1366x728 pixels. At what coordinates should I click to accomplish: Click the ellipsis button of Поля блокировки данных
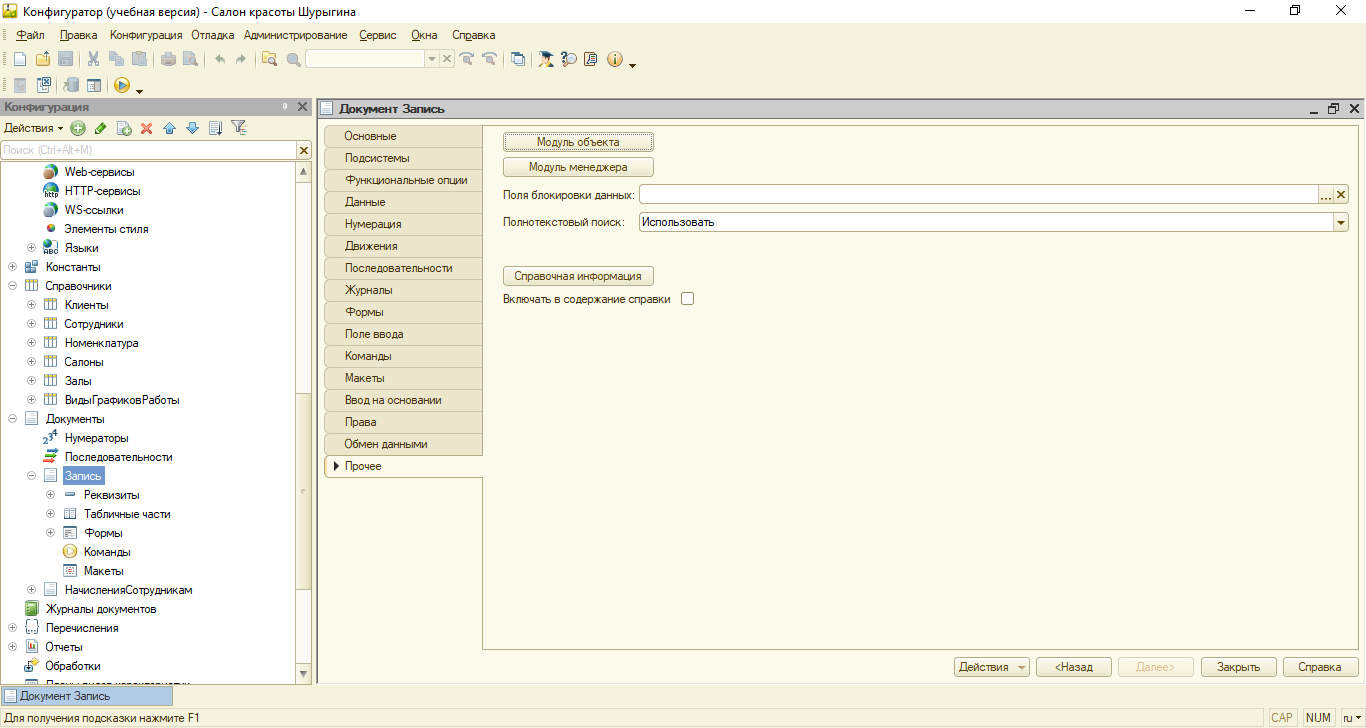(1326, 195)
